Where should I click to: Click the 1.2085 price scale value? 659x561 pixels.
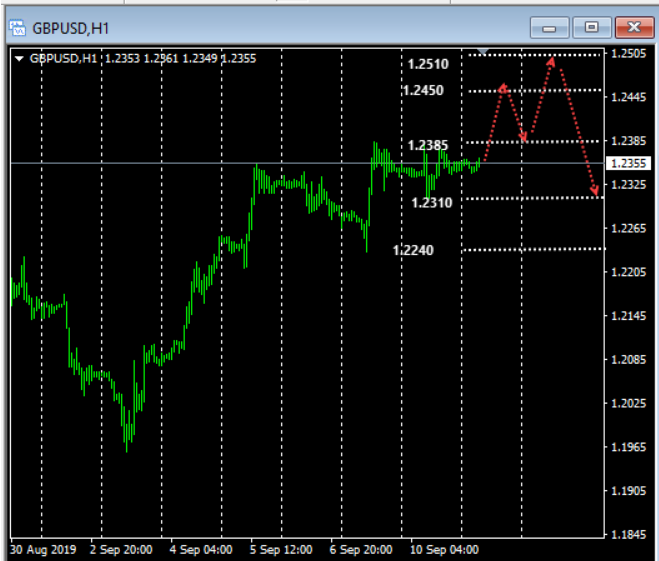click(629, 359)
